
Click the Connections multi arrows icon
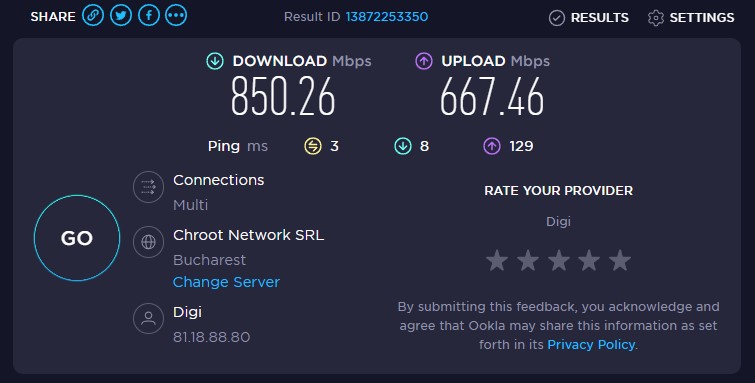click(x=148, y=187)
